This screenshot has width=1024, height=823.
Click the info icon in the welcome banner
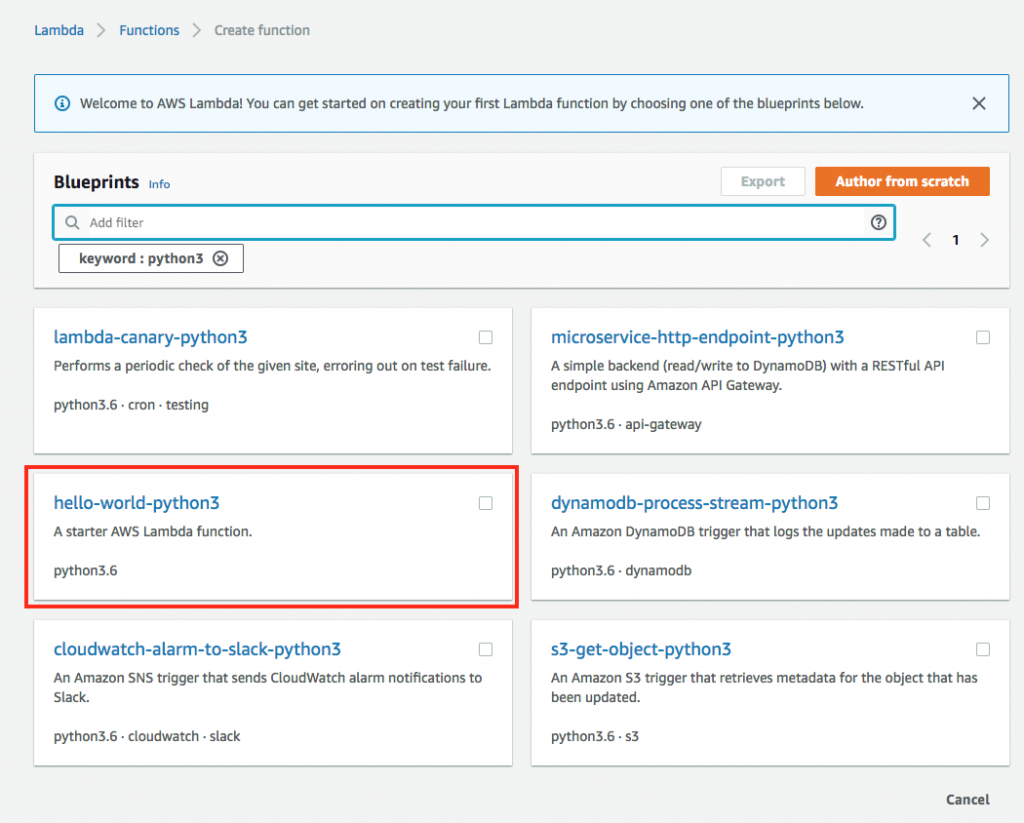(x=62, y=103)
